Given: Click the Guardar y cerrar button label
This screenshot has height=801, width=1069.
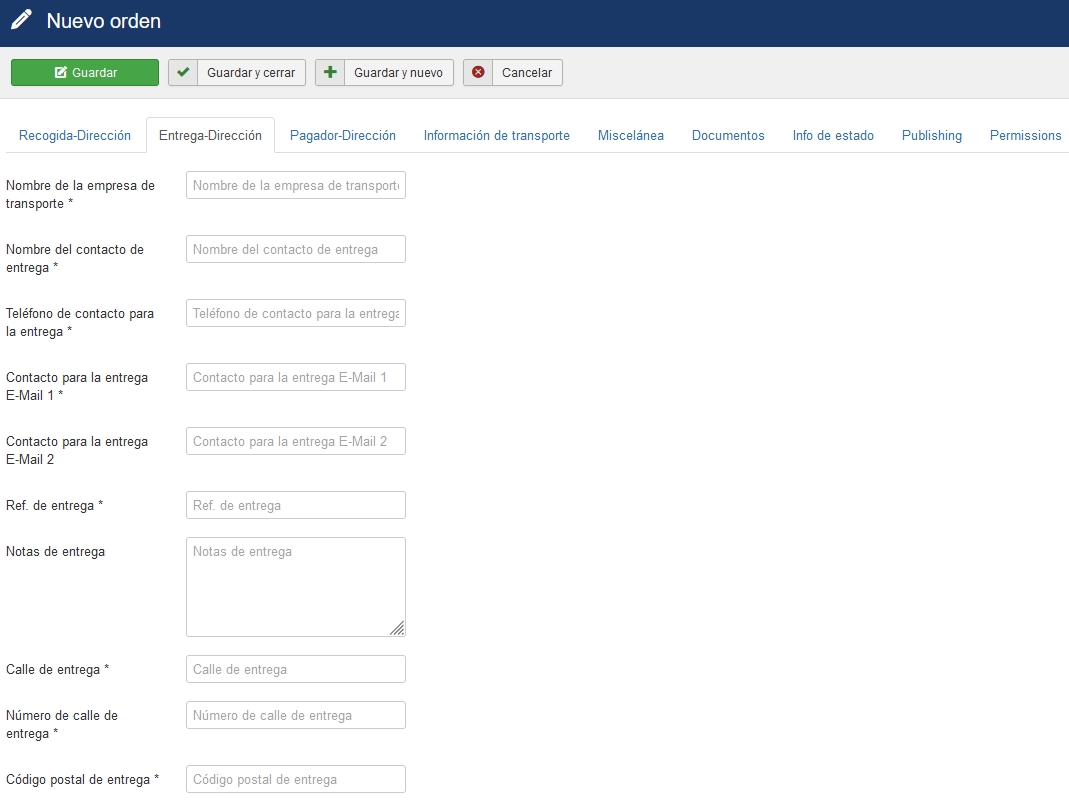Looking at the screenshot, I should pos(251,73).
